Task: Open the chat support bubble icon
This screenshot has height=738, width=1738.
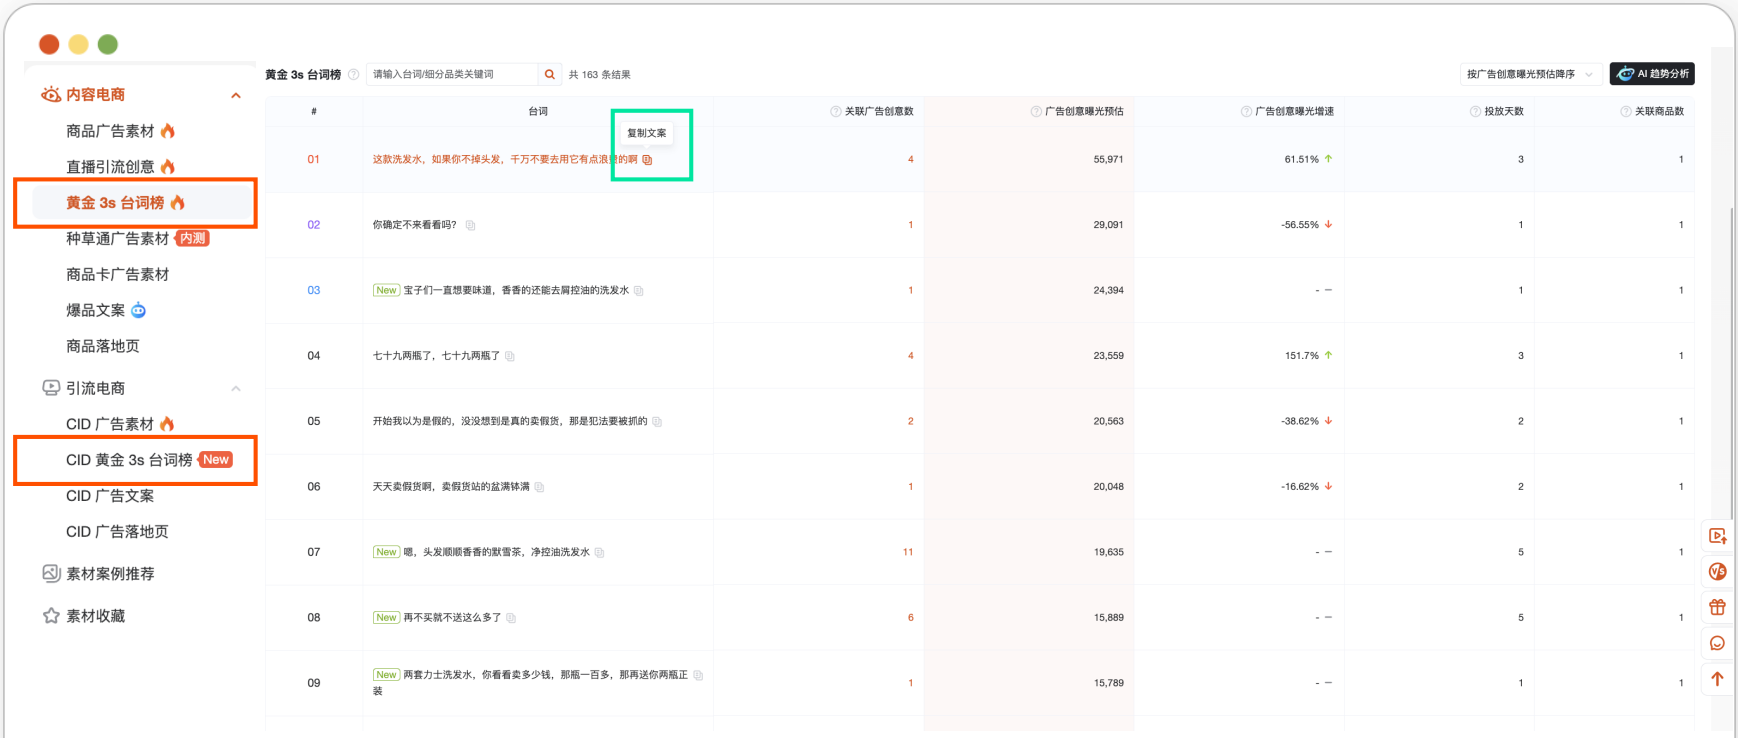Action: click(x=1717, y=643)
